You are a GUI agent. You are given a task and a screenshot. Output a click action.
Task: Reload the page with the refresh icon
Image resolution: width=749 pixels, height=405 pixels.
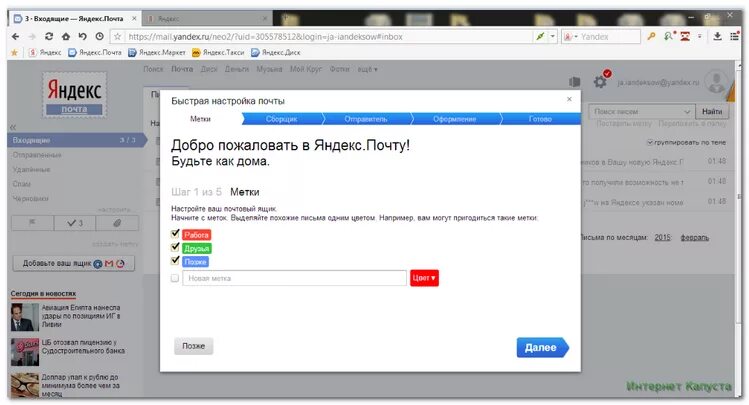(49, 37)
